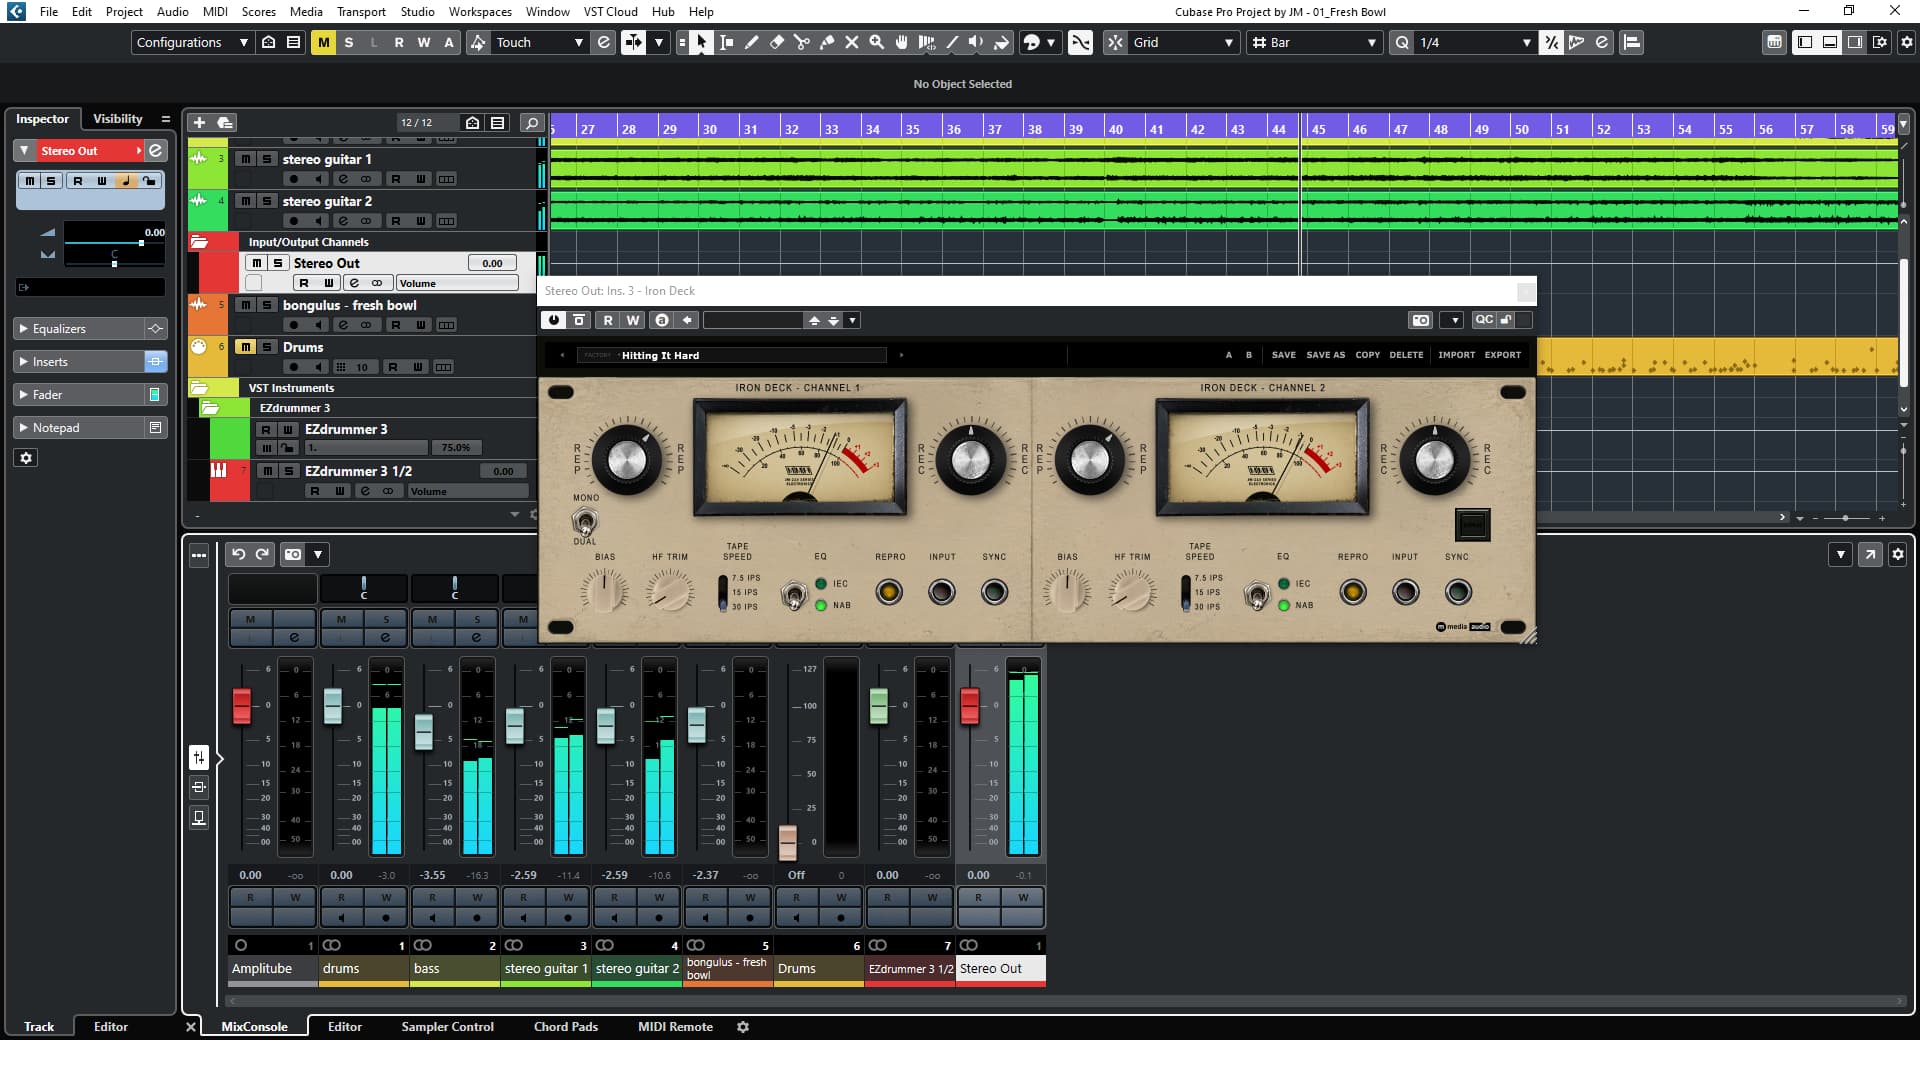Image resolution: width=1920 pixels, height=1080 pixels.
Task: Open Inspector settings gear icon
Action: point(27,457)
